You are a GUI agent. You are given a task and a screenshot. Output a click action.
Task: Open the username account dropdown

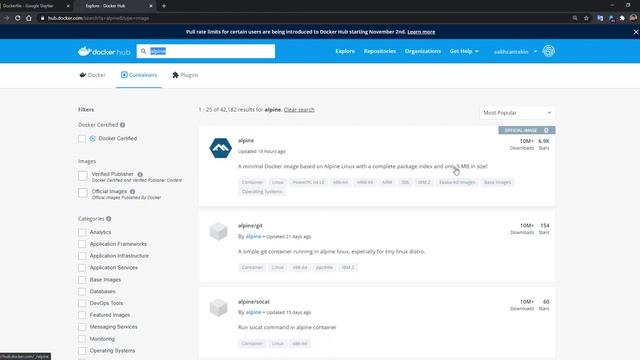515,52
